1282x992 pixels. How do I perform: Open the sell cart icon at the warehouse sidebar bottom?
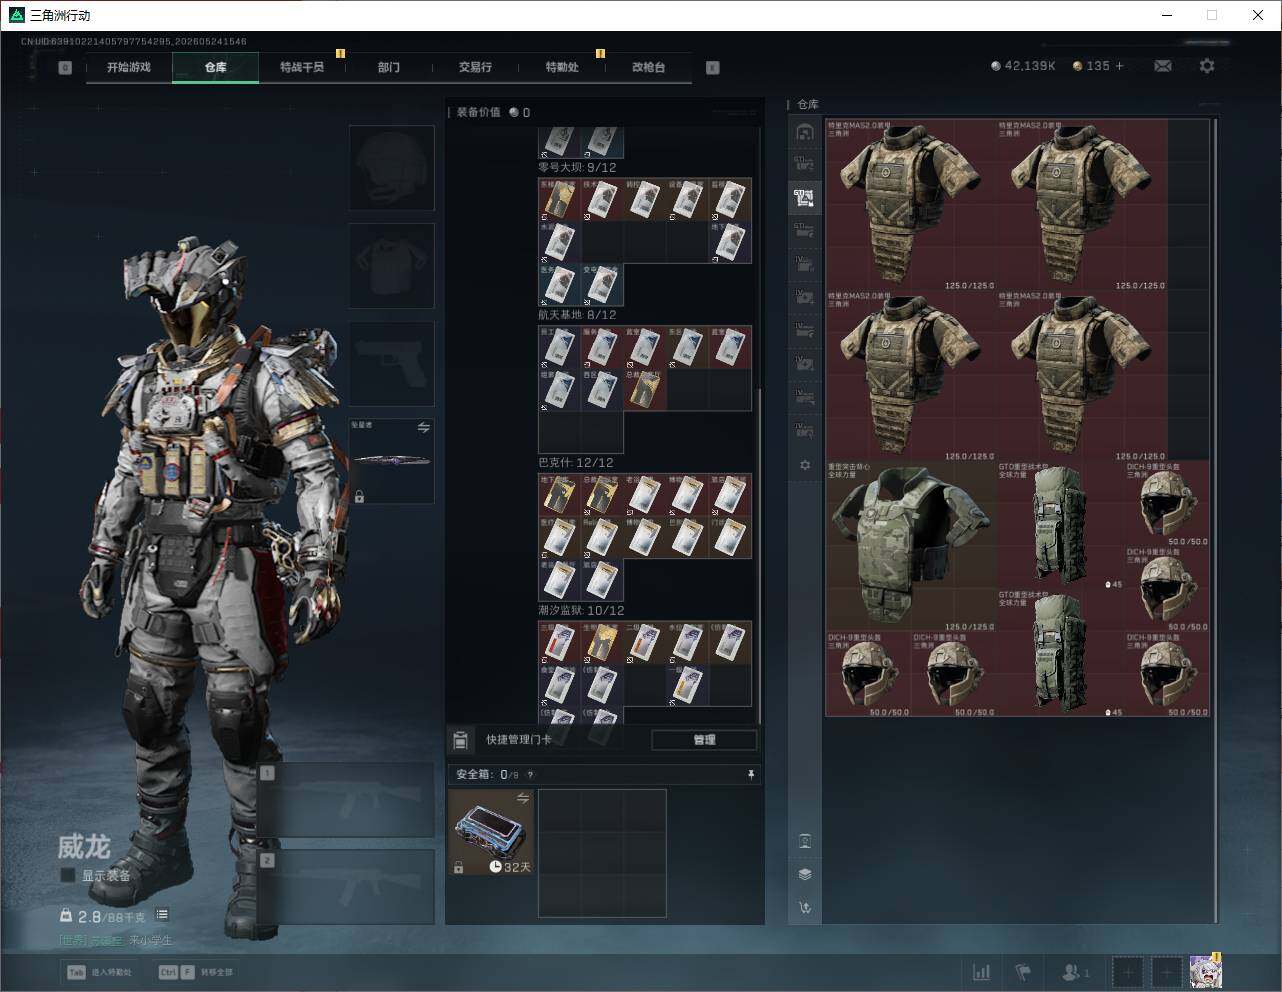coord(805,908)
